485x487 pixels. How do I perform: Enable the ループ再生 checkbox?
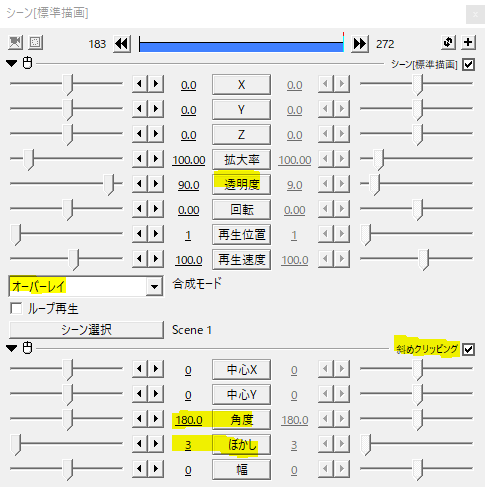[16, 308]
